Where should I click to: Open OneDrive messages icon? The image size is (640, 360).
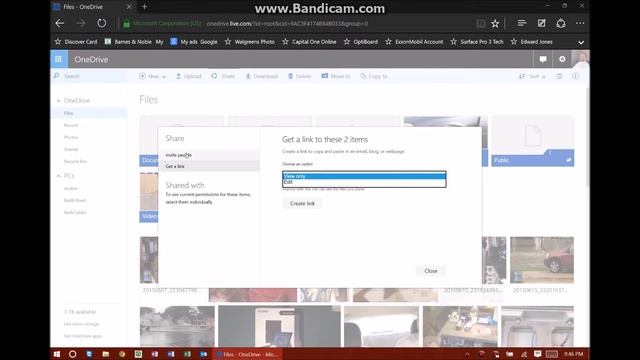(x=543, y=59)
